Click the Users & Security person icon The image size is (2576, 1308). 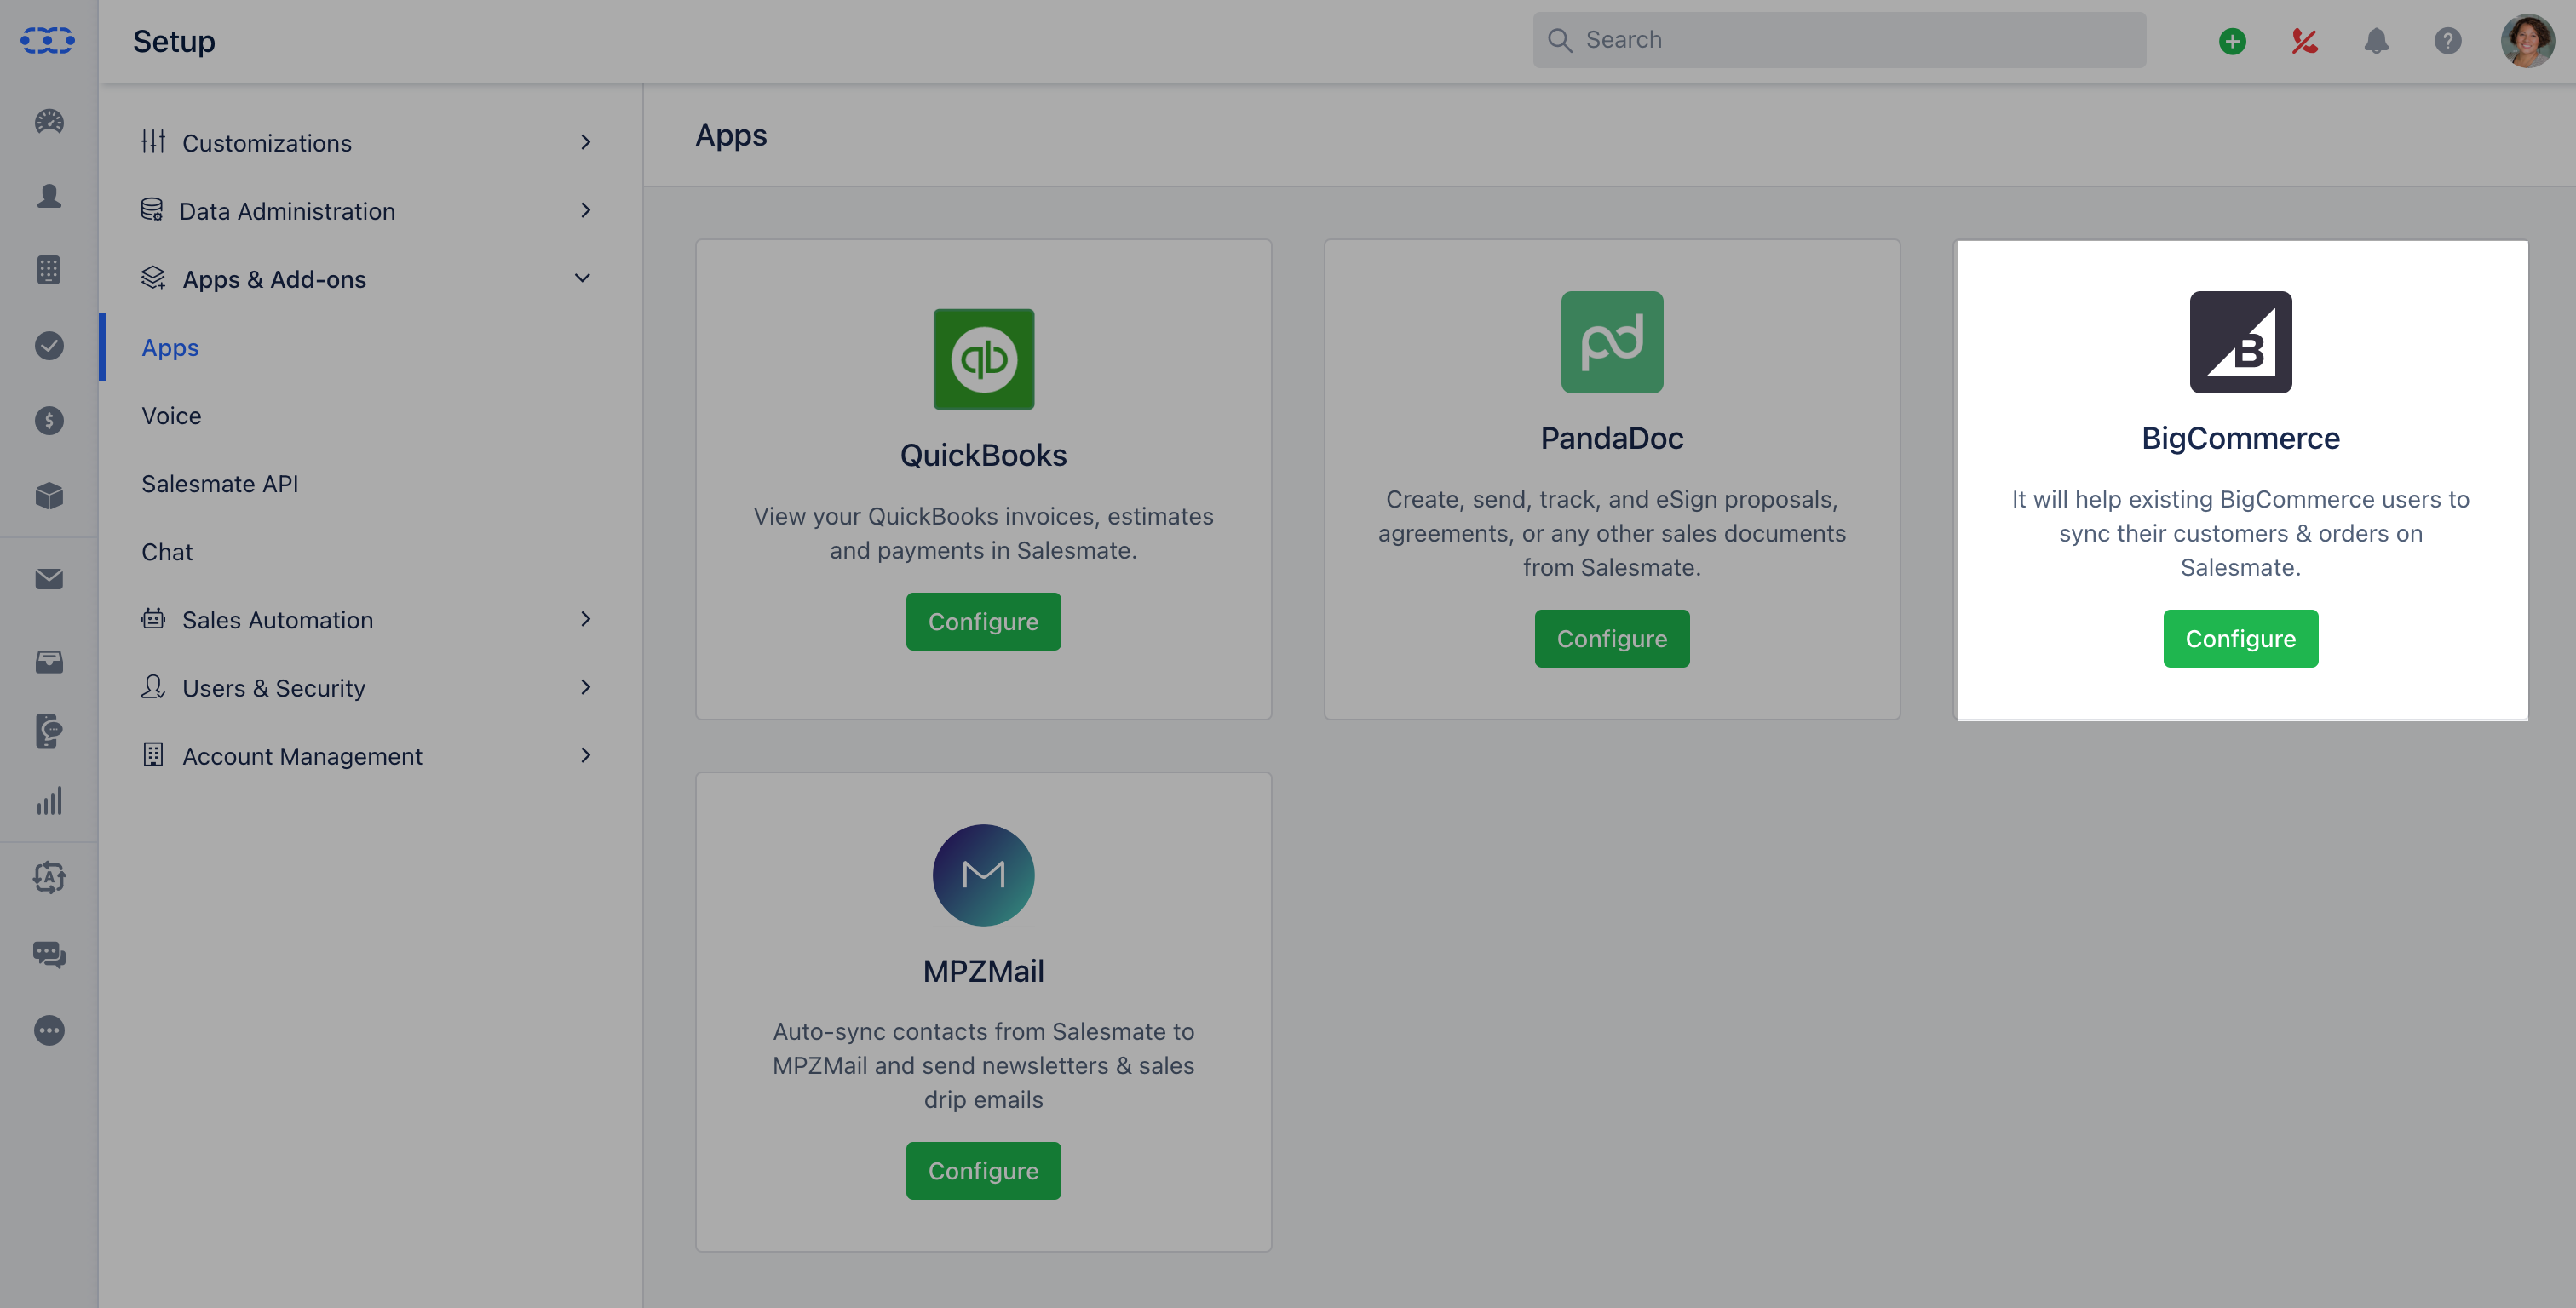point(153,687)
